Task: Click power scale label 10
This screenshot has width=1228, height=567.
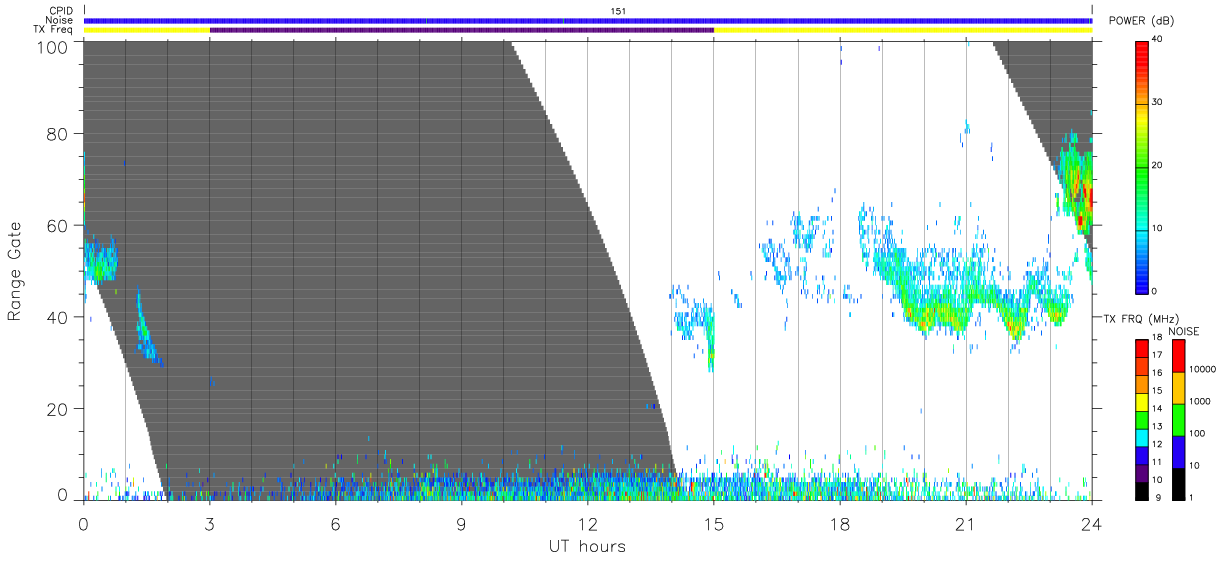Action: pos(1158,228)
